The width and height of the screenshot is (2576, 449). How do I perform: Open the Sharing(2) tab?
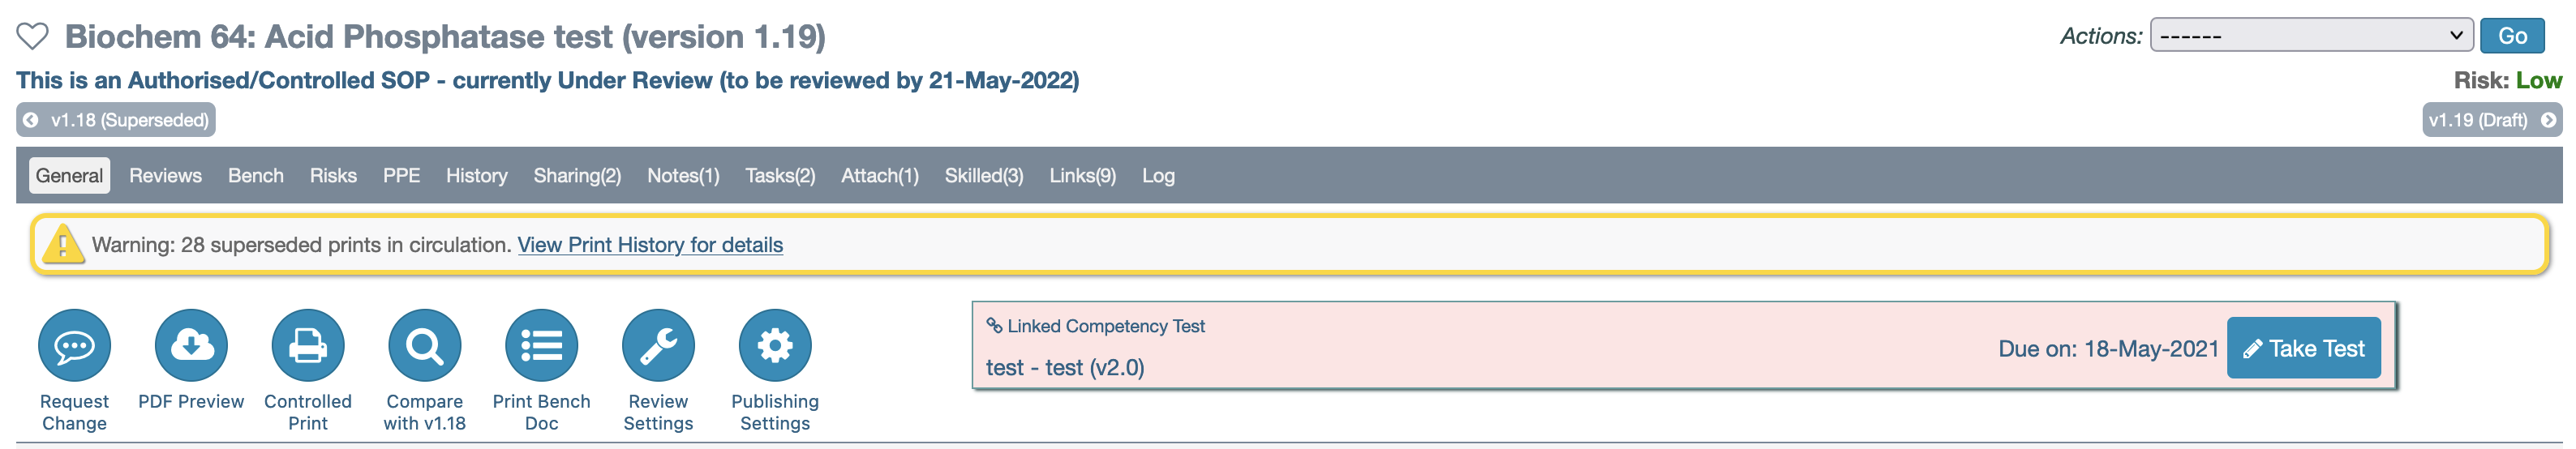[577, 176]
